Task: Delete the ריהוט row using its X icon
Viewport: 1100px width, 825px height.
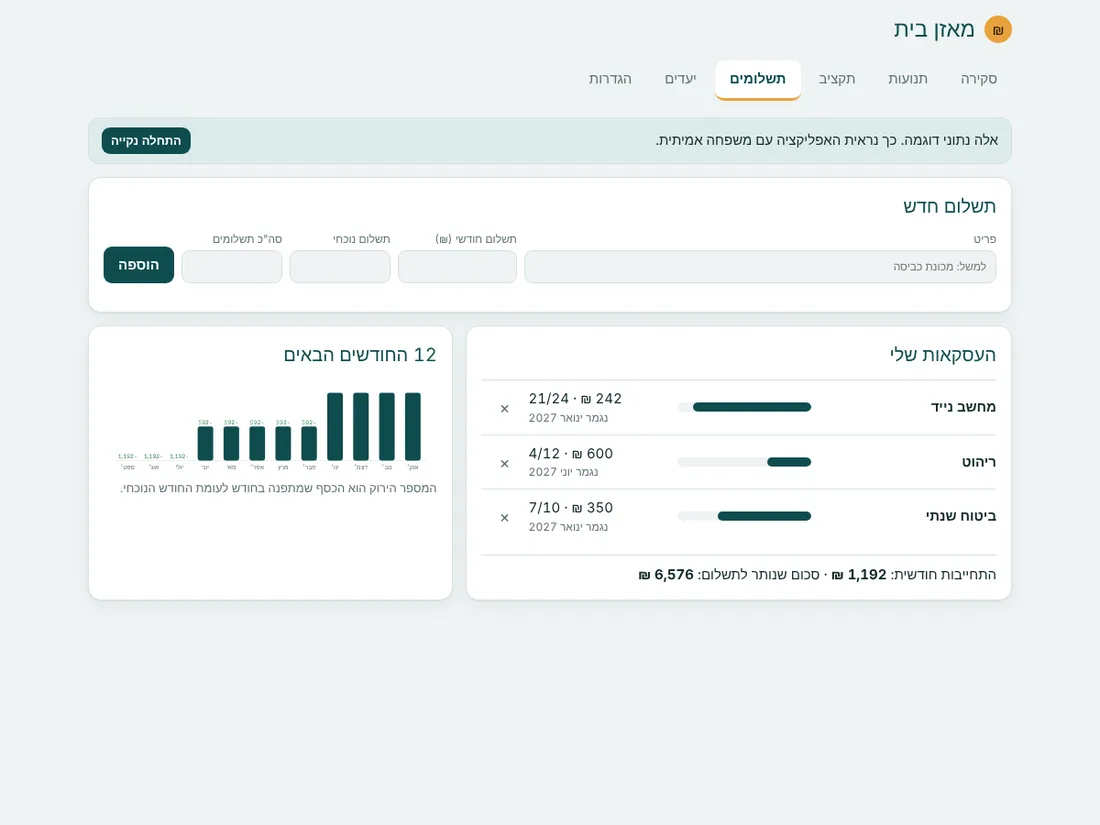Action: click(x=504, y=463)
